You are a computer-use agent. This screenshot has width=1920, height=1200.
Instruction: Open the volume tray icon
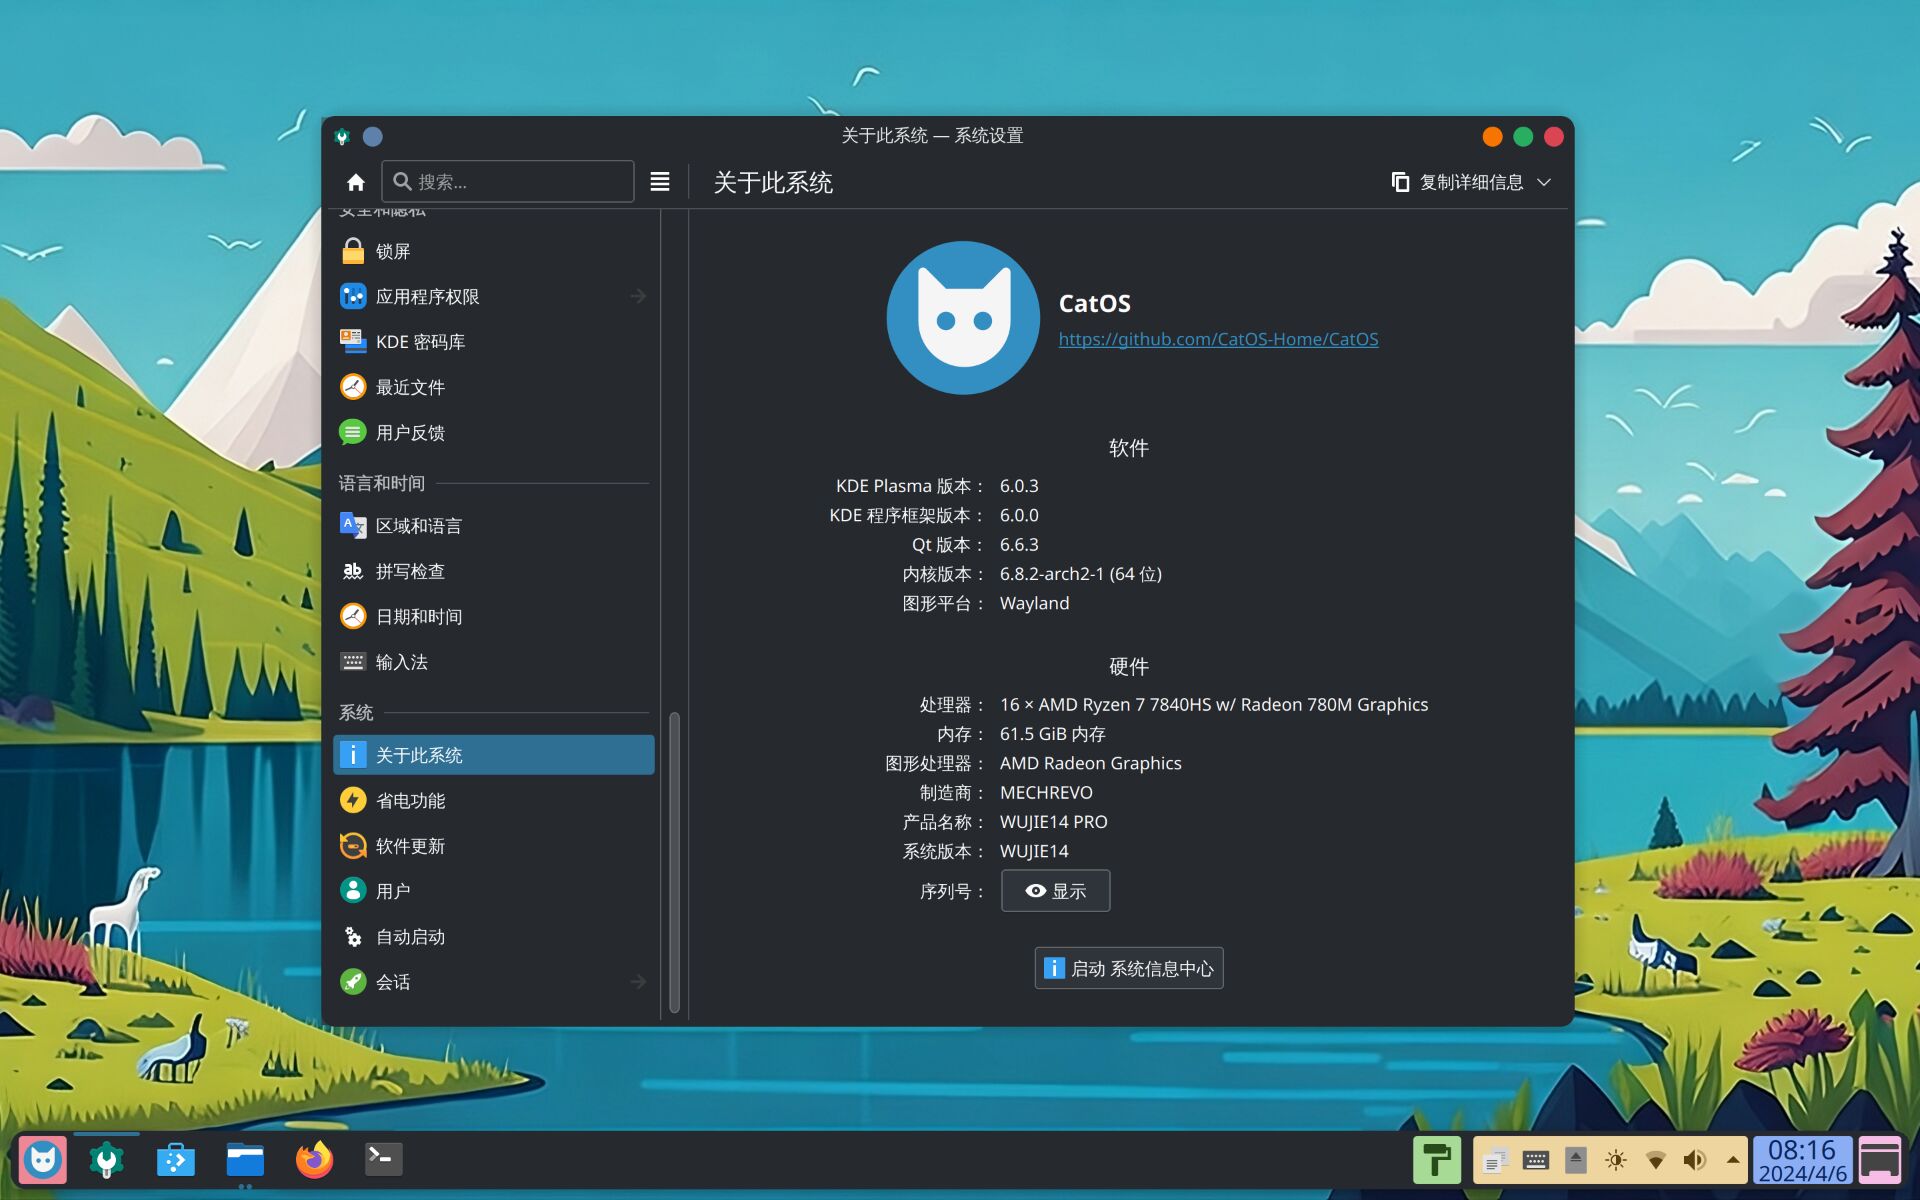(x=1695, y=1160)
